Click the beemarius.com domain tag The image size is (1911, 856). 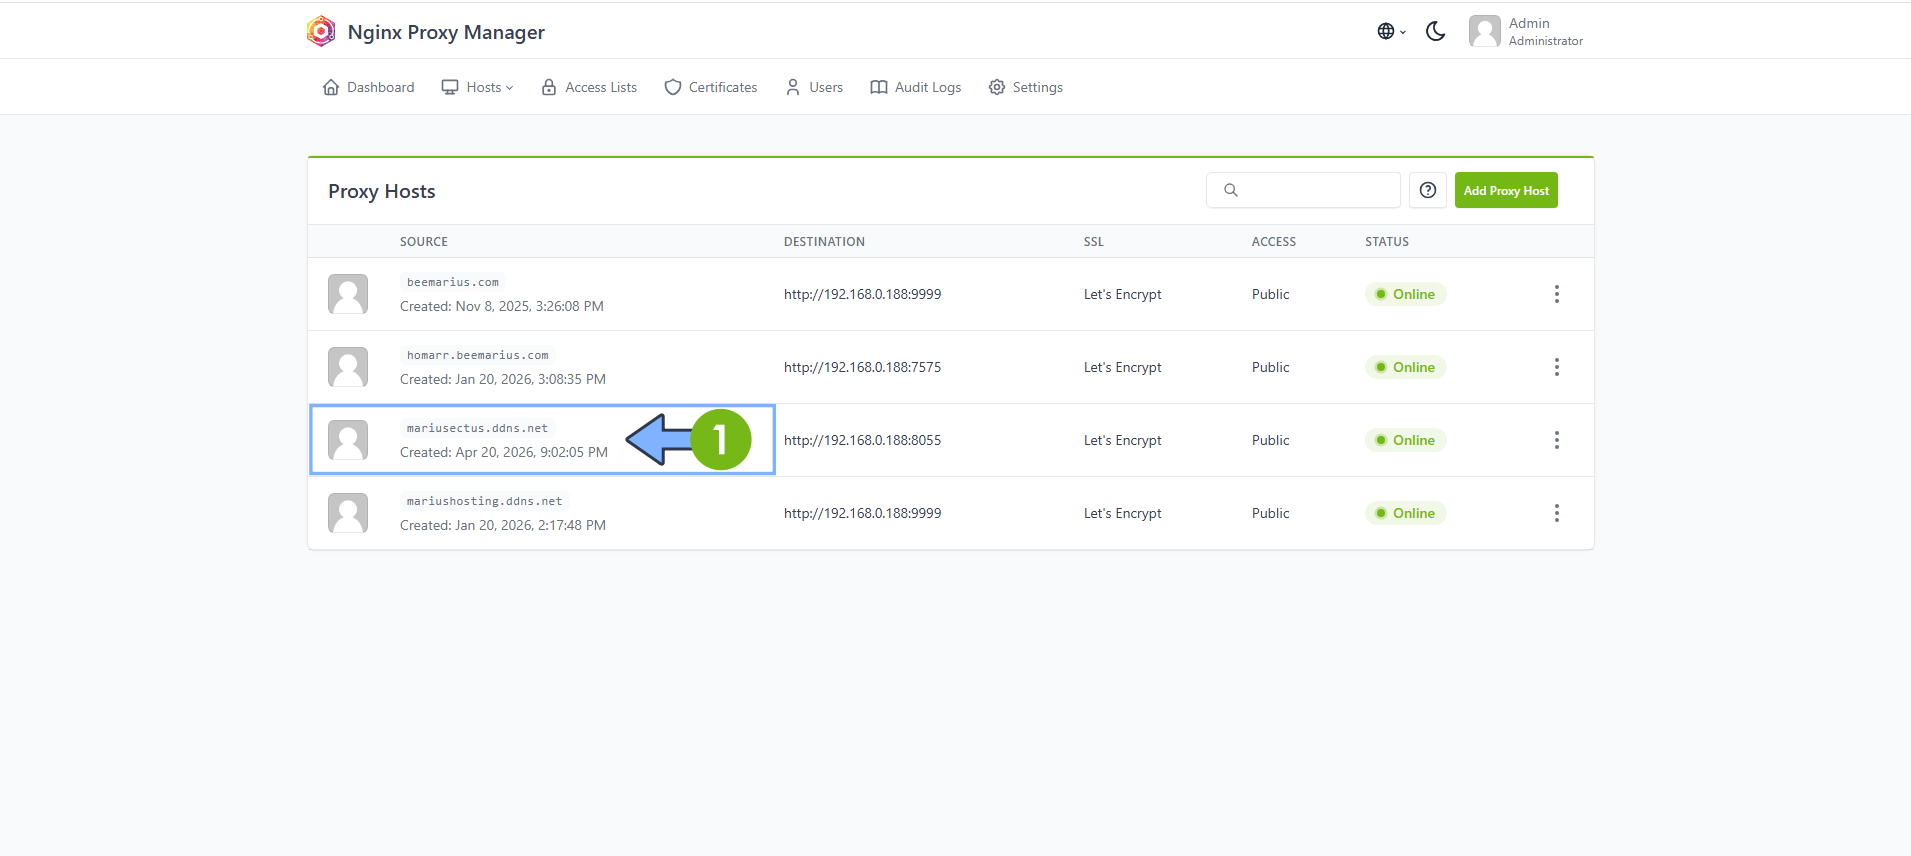click(452, 282)
